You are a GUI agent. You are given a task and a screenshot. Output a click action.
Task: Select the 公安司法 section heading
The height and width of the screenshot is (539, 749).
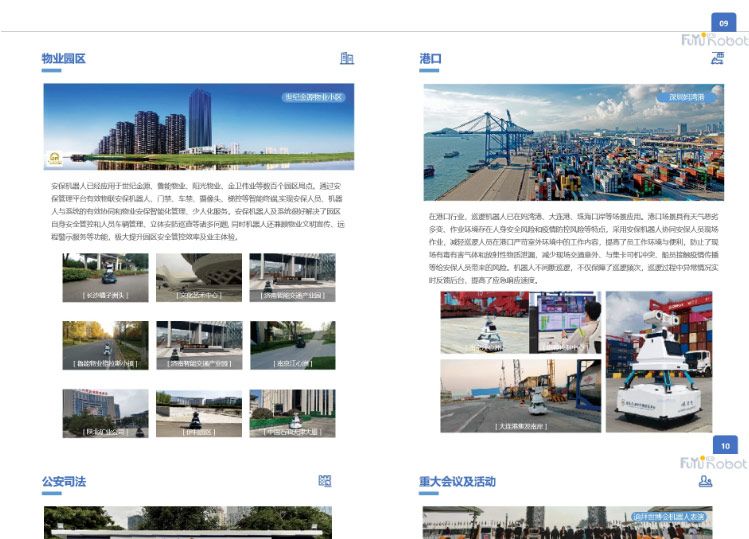click(63, 482)
